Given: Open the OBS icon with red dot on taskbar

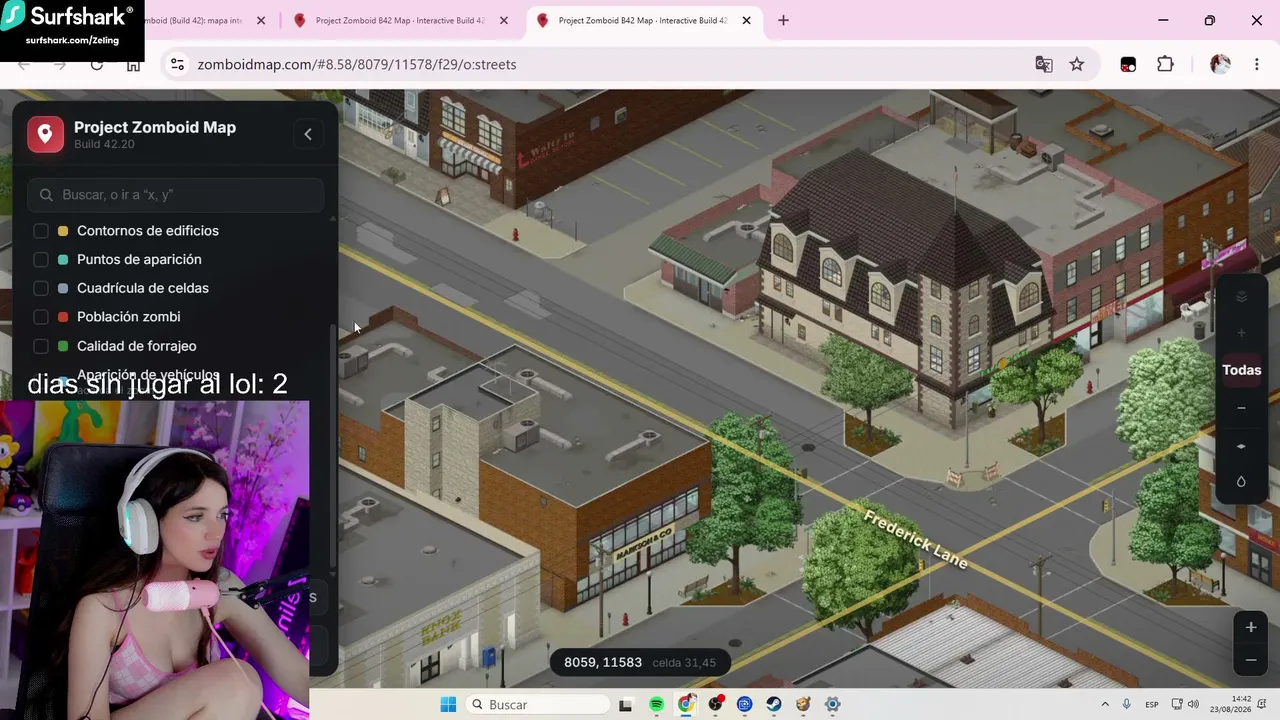Looking at the screenshot, I should click(x=715, y=704).
